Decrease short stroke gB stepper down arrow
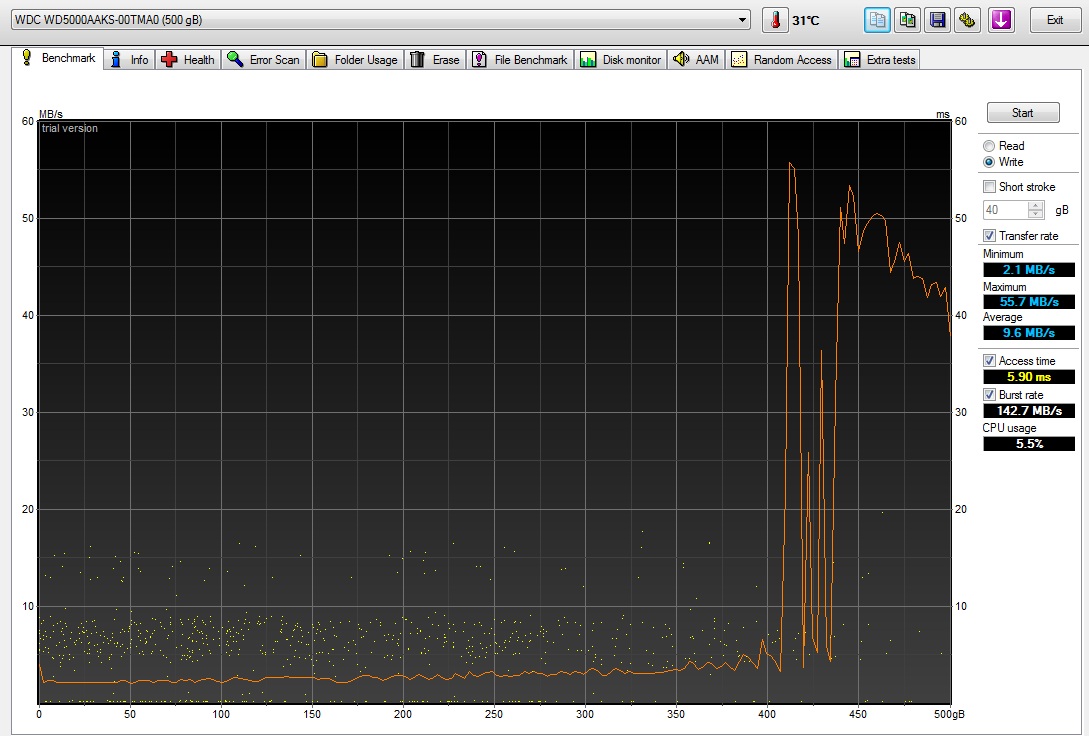Viewport: 1089px width, 739px height. 1036,214
